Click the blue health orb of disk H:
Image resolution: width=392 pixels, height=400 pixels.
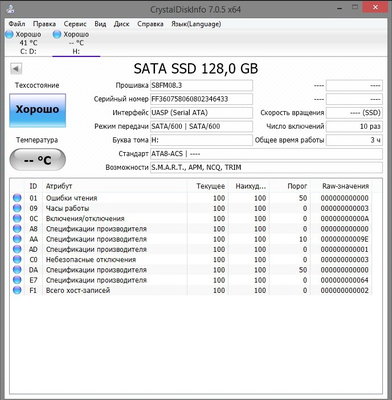pos(57,34)
